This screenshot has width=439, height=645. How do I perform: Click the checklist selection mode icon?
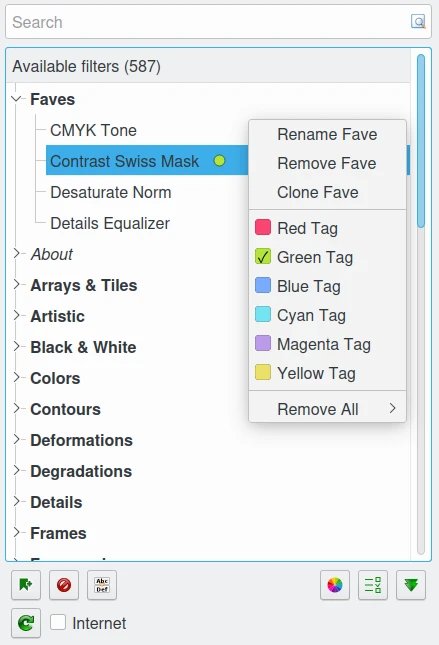point(373,585)
